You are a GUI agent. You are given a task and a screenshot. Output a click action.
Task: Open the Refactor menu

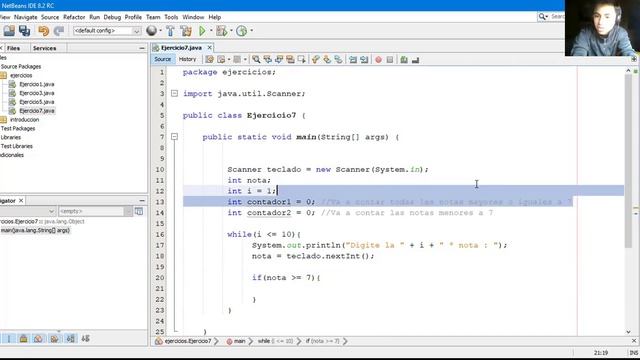(x=74, y=17)
